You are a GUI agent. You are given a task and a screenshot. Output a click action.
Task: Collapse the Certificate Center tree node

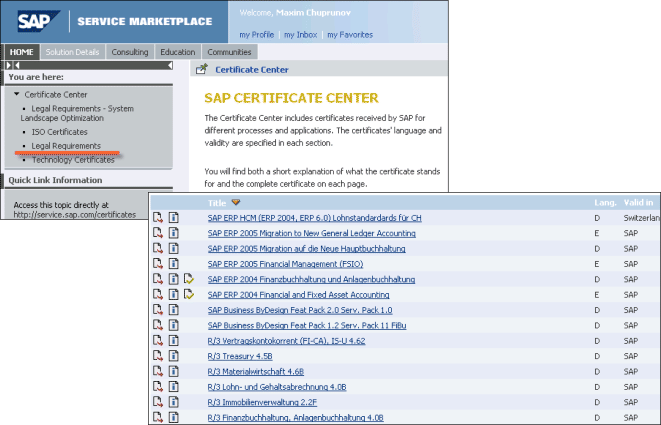click(x=16, y=94)
